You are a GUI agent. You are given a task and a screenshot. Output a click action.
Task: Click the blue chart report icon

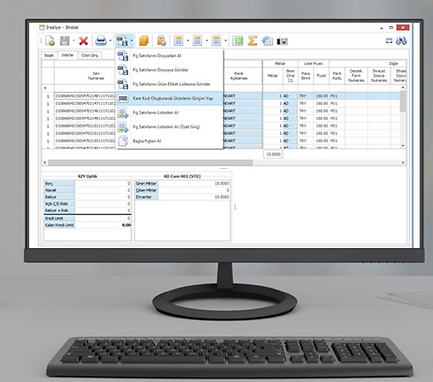click(267, 41)
